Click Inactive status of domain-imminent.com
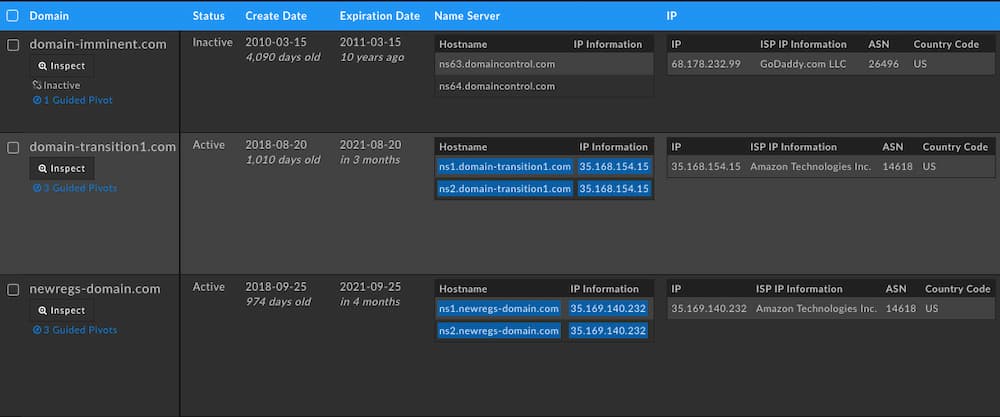The height and width of the screenshot is (417, 1000). point(212,42)
